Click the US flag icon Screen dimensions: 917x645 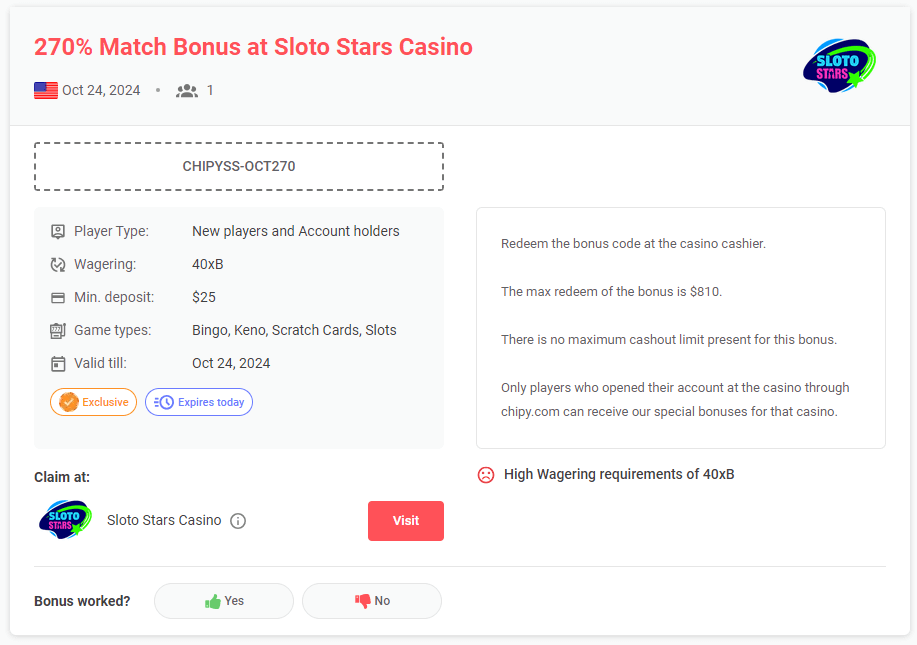pos(46,90)
